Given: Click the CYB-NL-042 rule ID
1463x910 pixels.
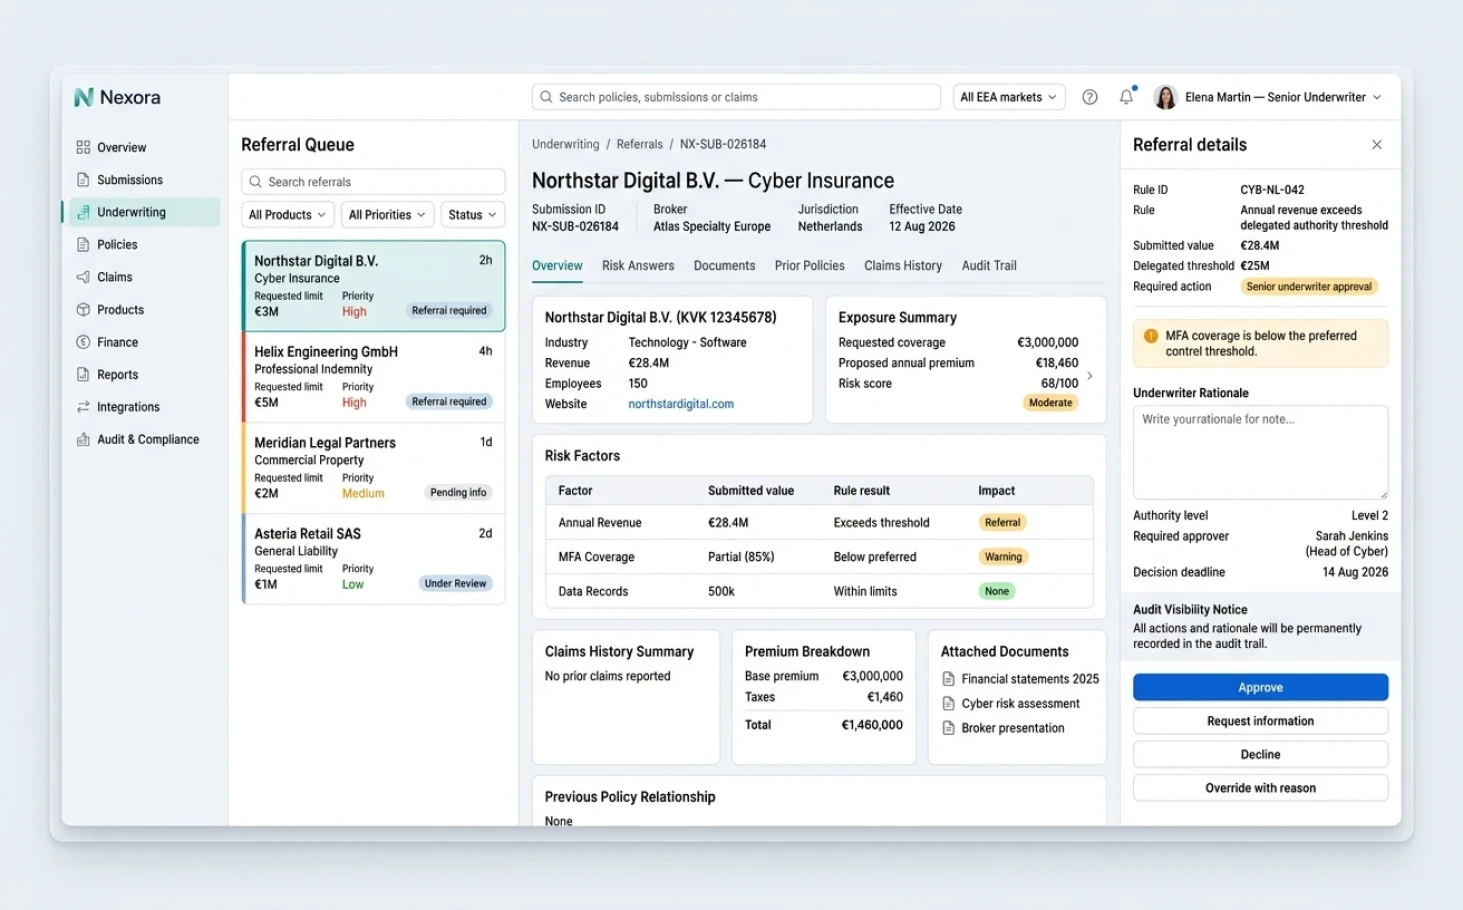Looking at the screenshot, I should (1272, 190).
